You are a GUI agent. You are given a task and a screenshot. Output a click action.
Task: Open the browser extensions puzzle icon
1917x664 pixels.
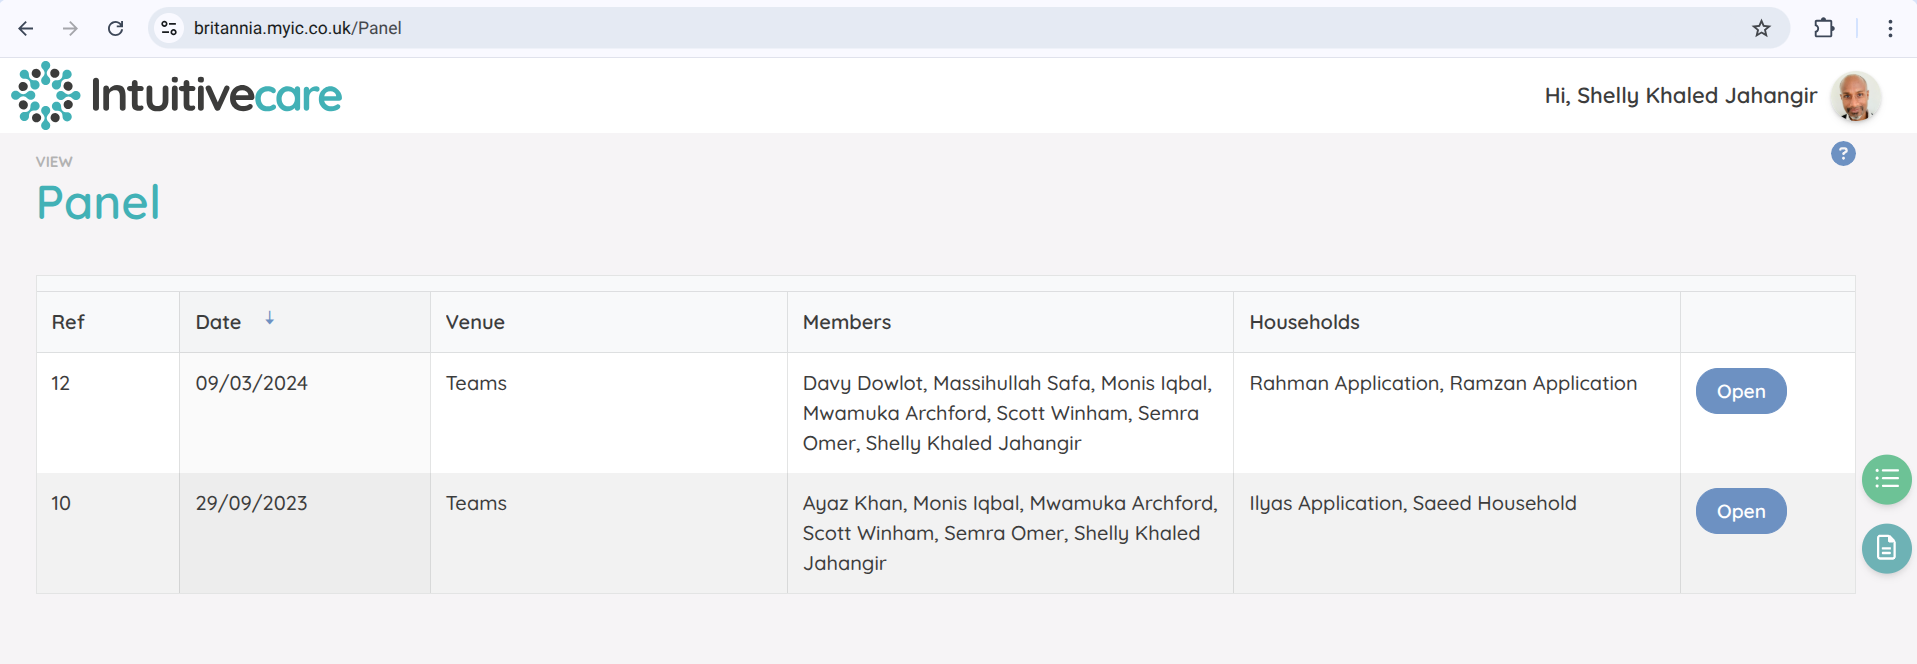1823,28
